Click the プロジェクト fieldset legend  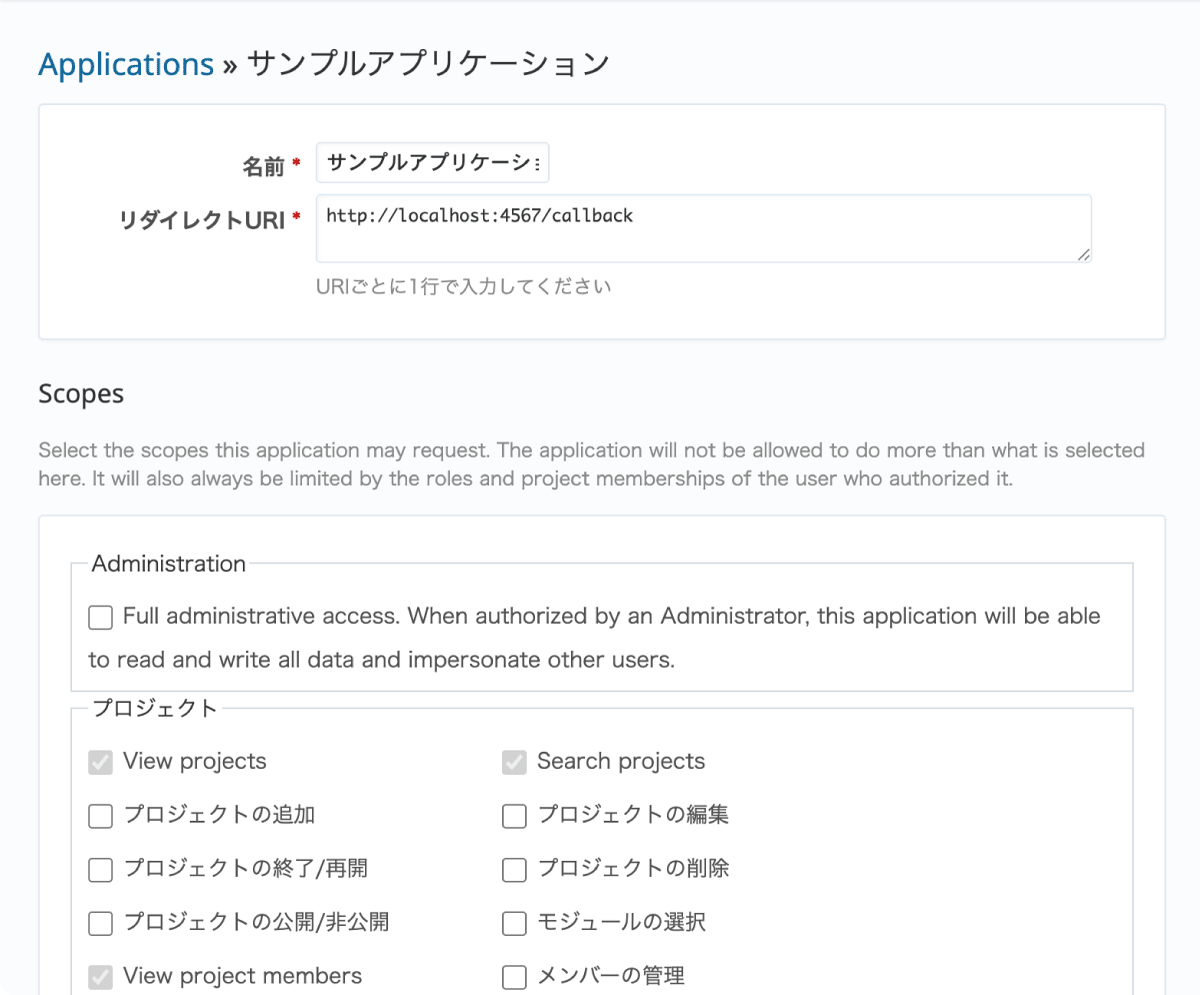click(154, 709)
